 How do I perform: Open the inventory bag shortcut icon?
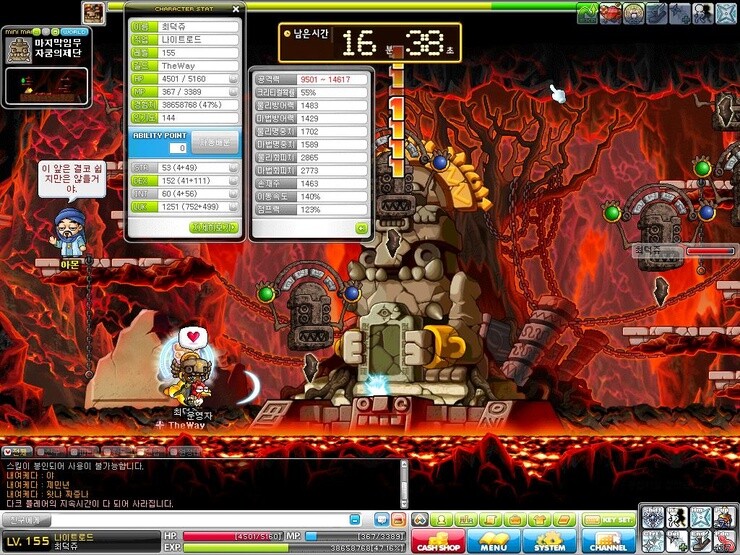coord(515,520)
